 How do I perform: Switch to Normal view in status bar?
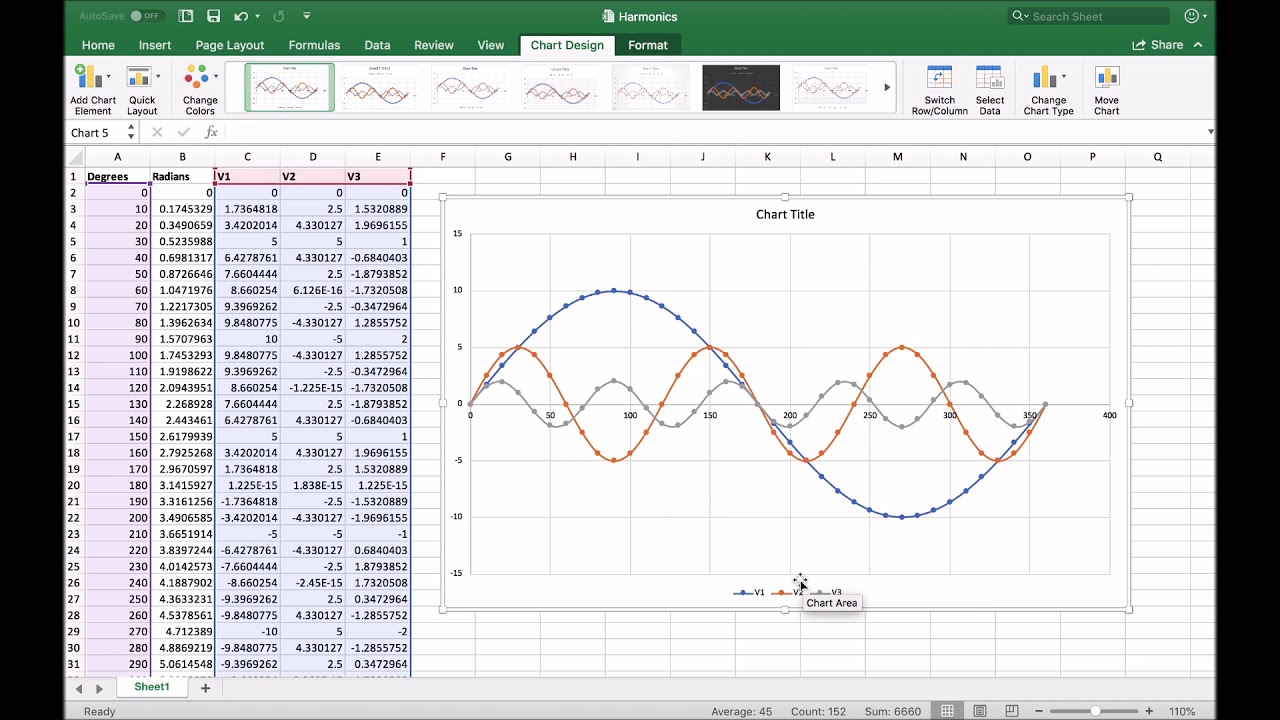(946, 711)
